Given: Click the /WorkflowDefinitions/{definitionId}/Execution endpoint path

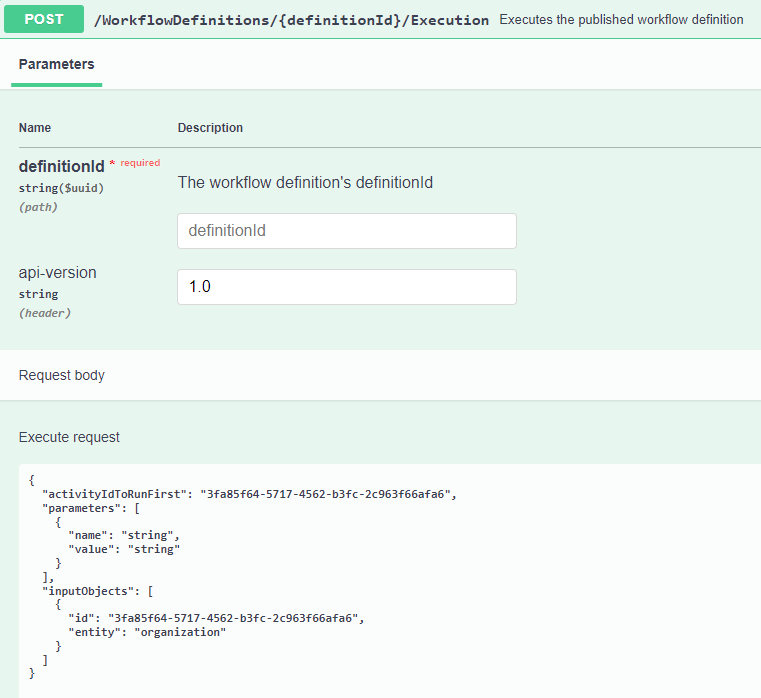Looking at the screenshot, I should point(291,20).
